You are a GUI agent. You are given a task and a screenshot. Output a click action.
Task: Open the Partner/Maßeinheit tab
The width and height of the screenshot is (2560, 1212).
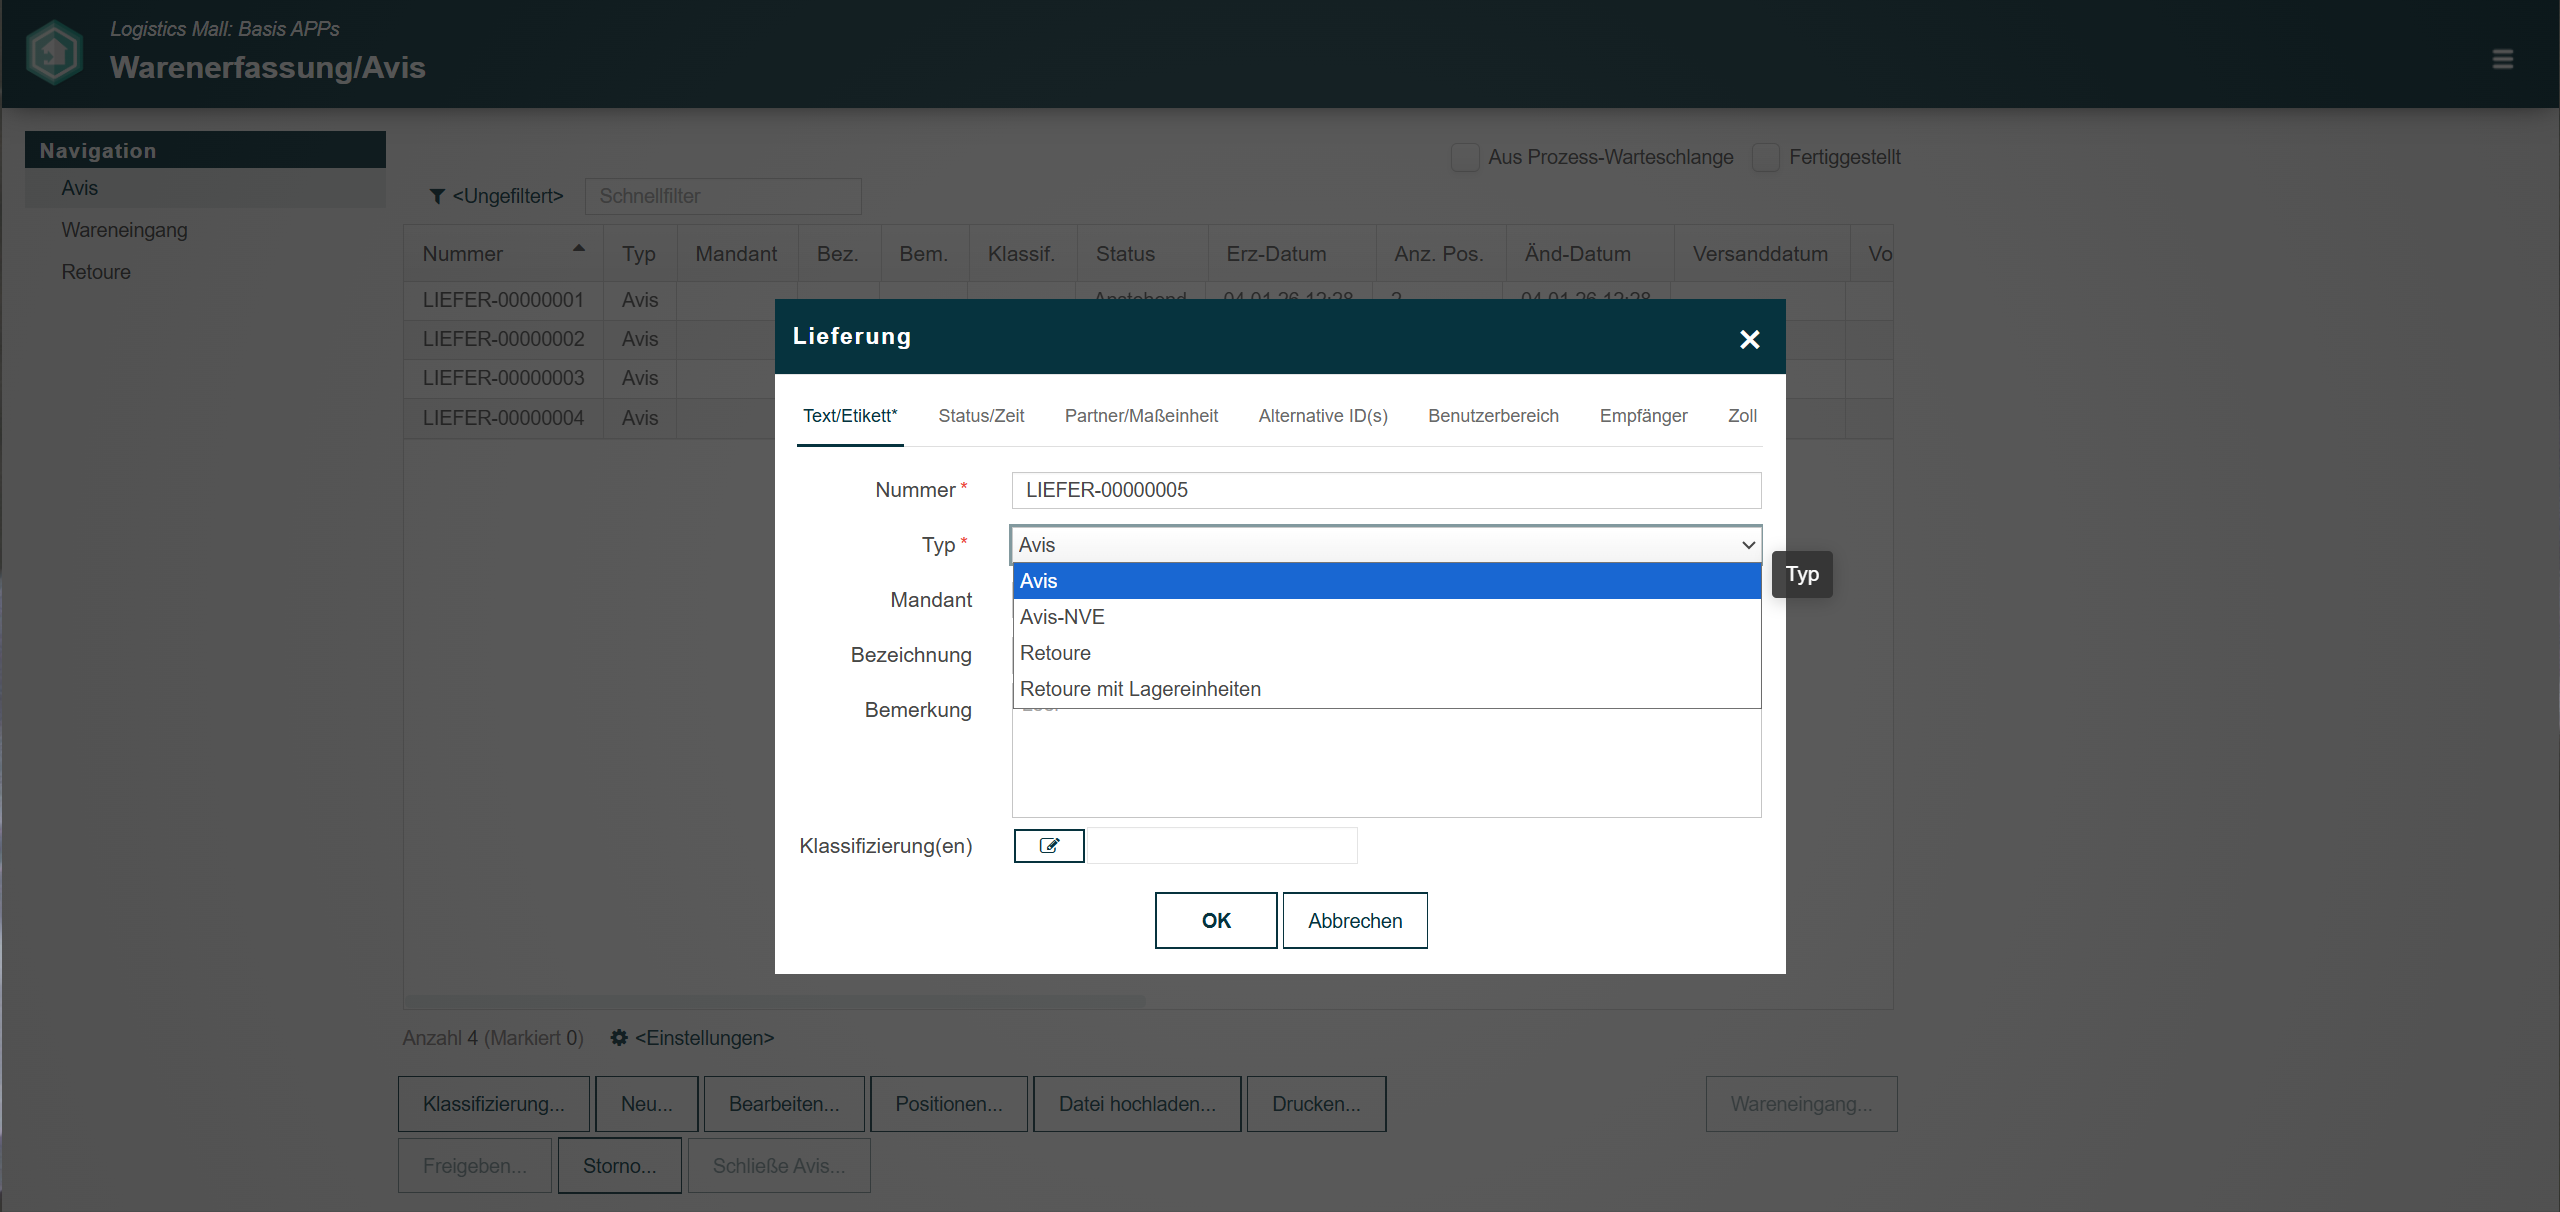[x=1141, y=416]
